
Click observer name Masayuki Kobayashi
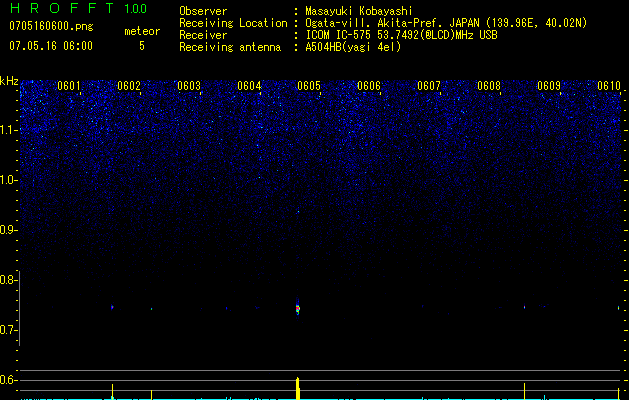[x=359, y=11]
